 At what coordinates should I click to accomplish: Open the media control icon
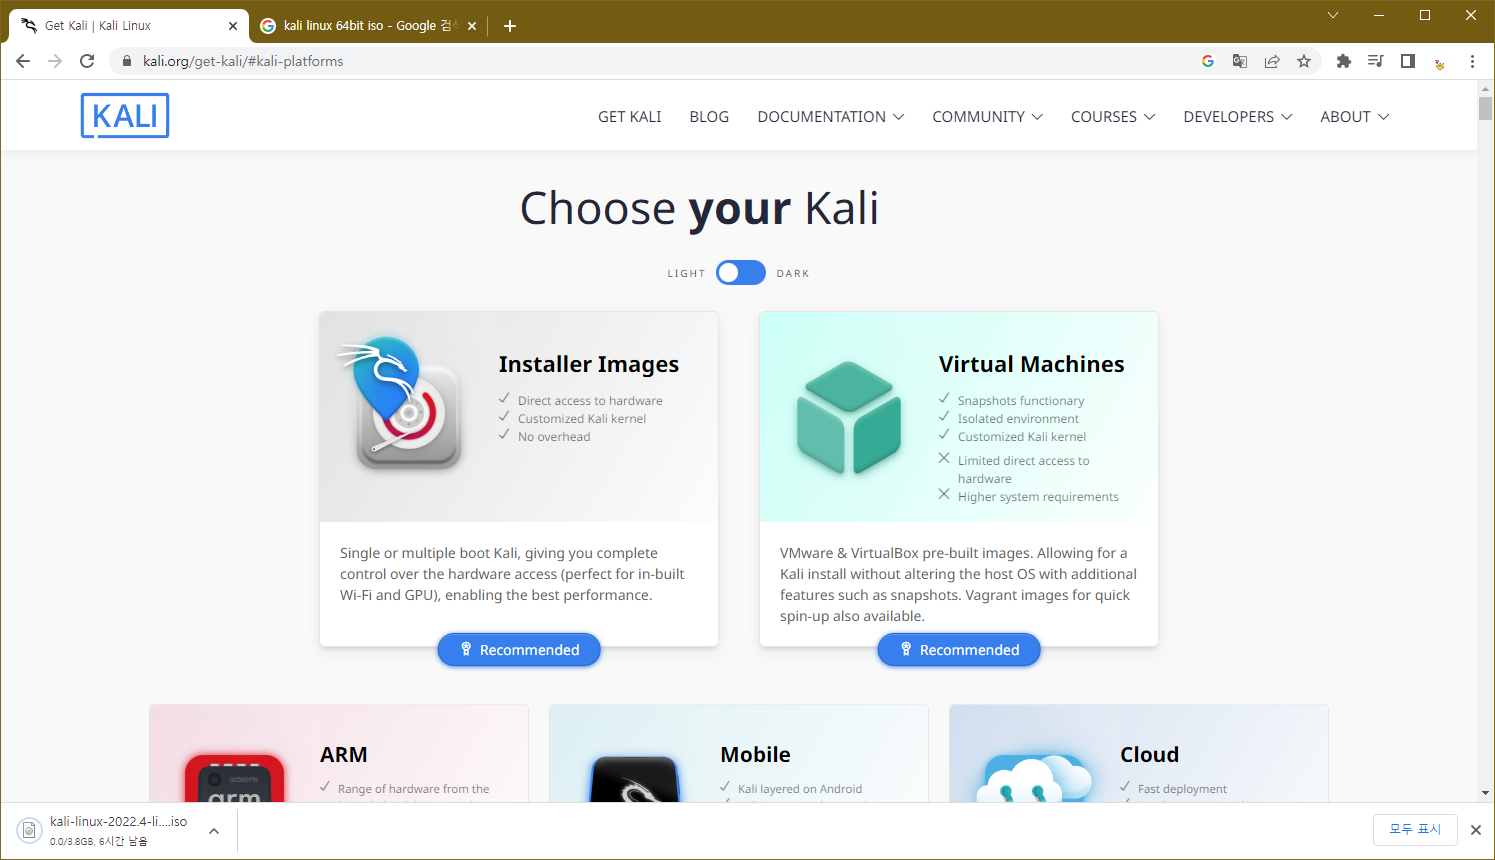[1376, 61]
